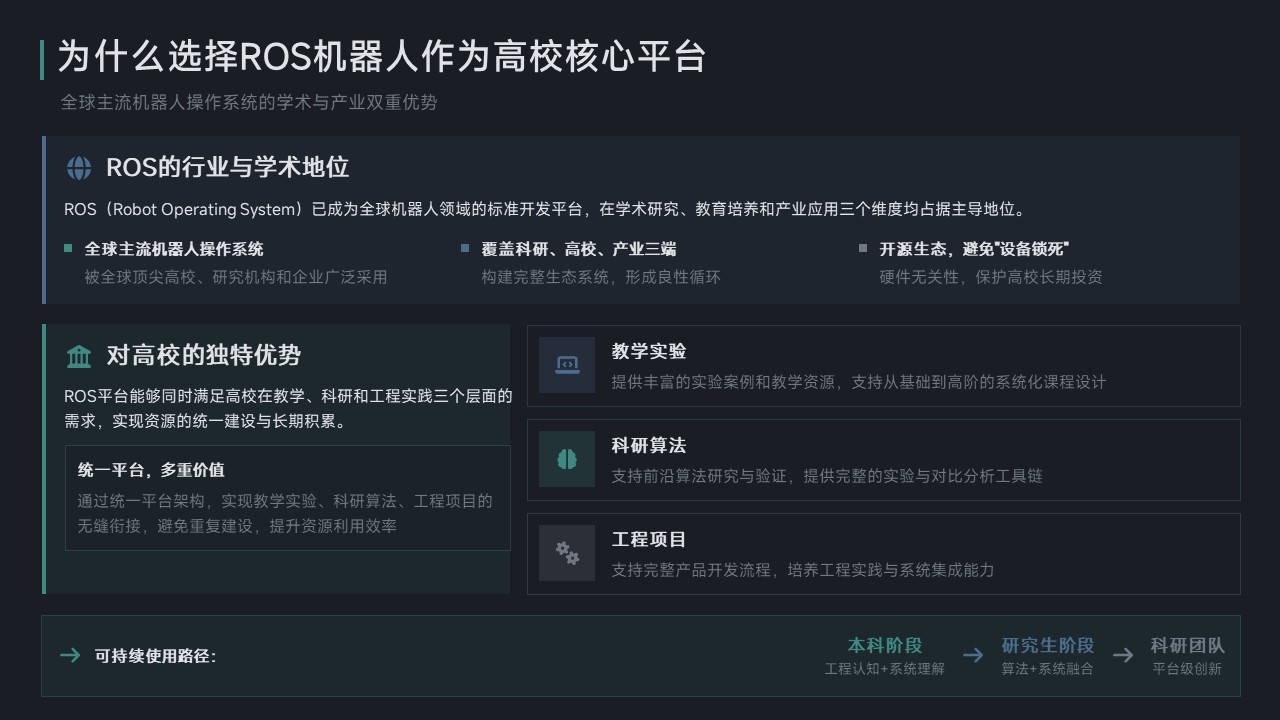This screenshot has height=720, width=1280.
Task: Click the 教学实验 card heading
Action: click(649, 351)
